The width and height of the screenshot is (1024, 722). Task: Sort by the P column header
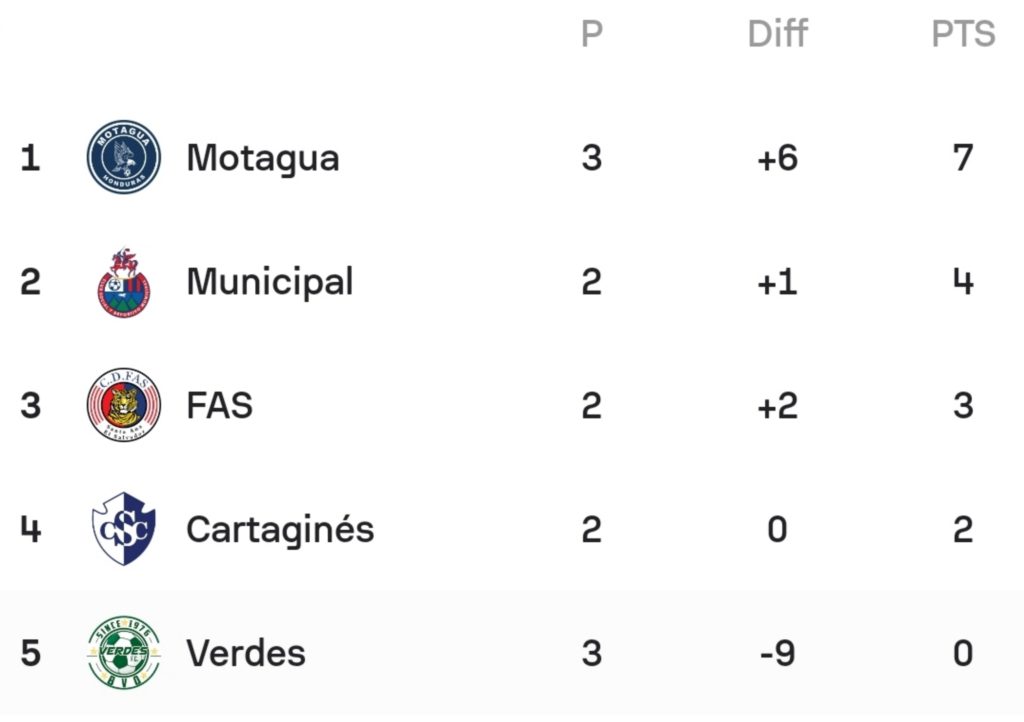[x=592, y=34]
